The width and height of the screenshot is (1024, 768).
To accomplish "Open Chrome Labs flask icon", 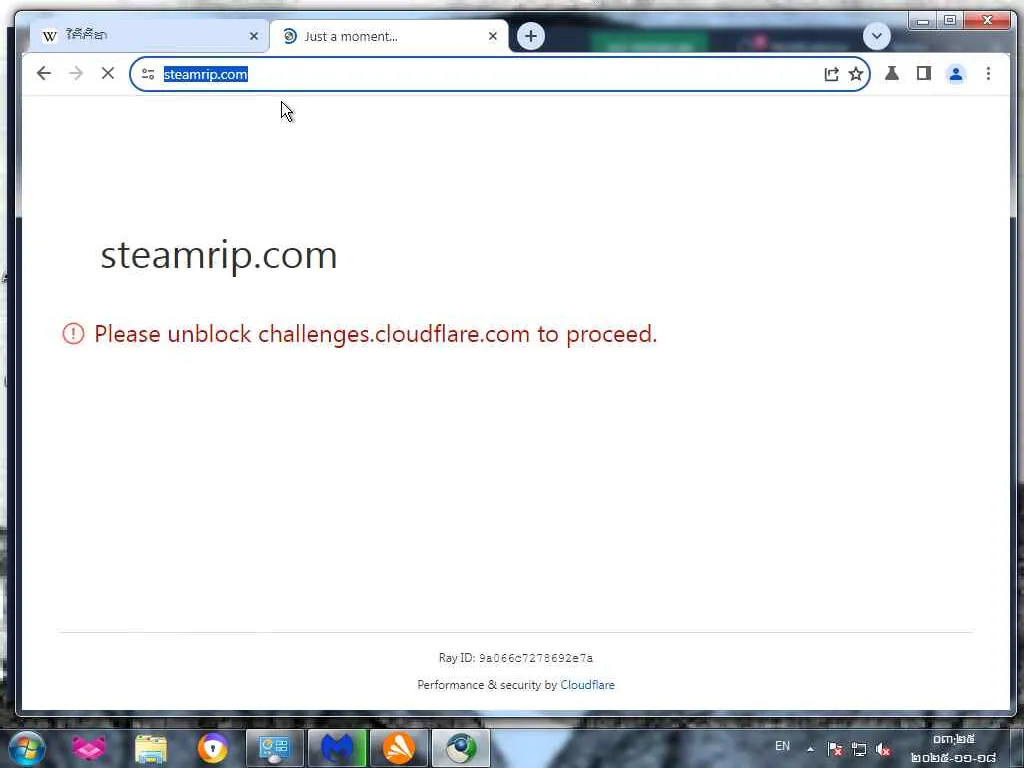I will [891, 74].
